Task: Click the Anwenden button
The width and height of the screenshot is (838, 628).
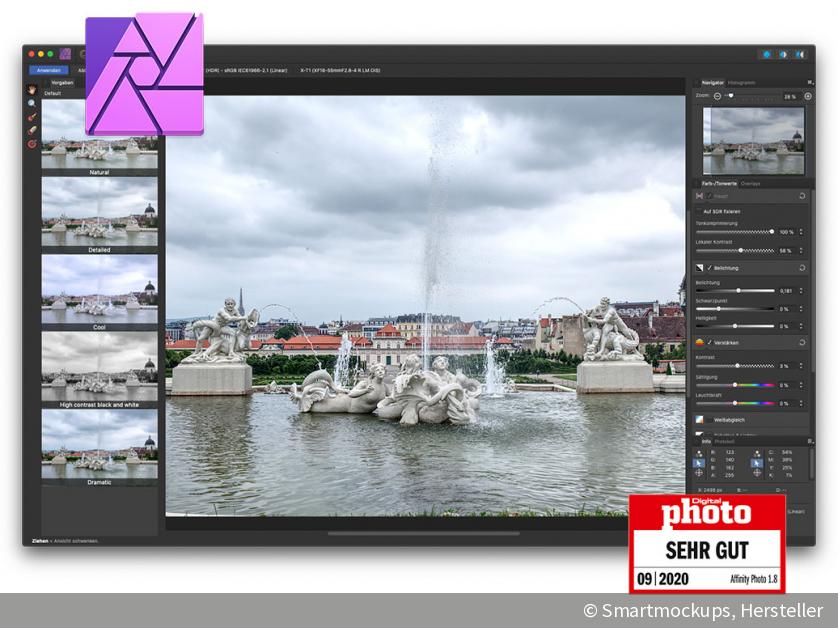Action: (x=50, y=71)
